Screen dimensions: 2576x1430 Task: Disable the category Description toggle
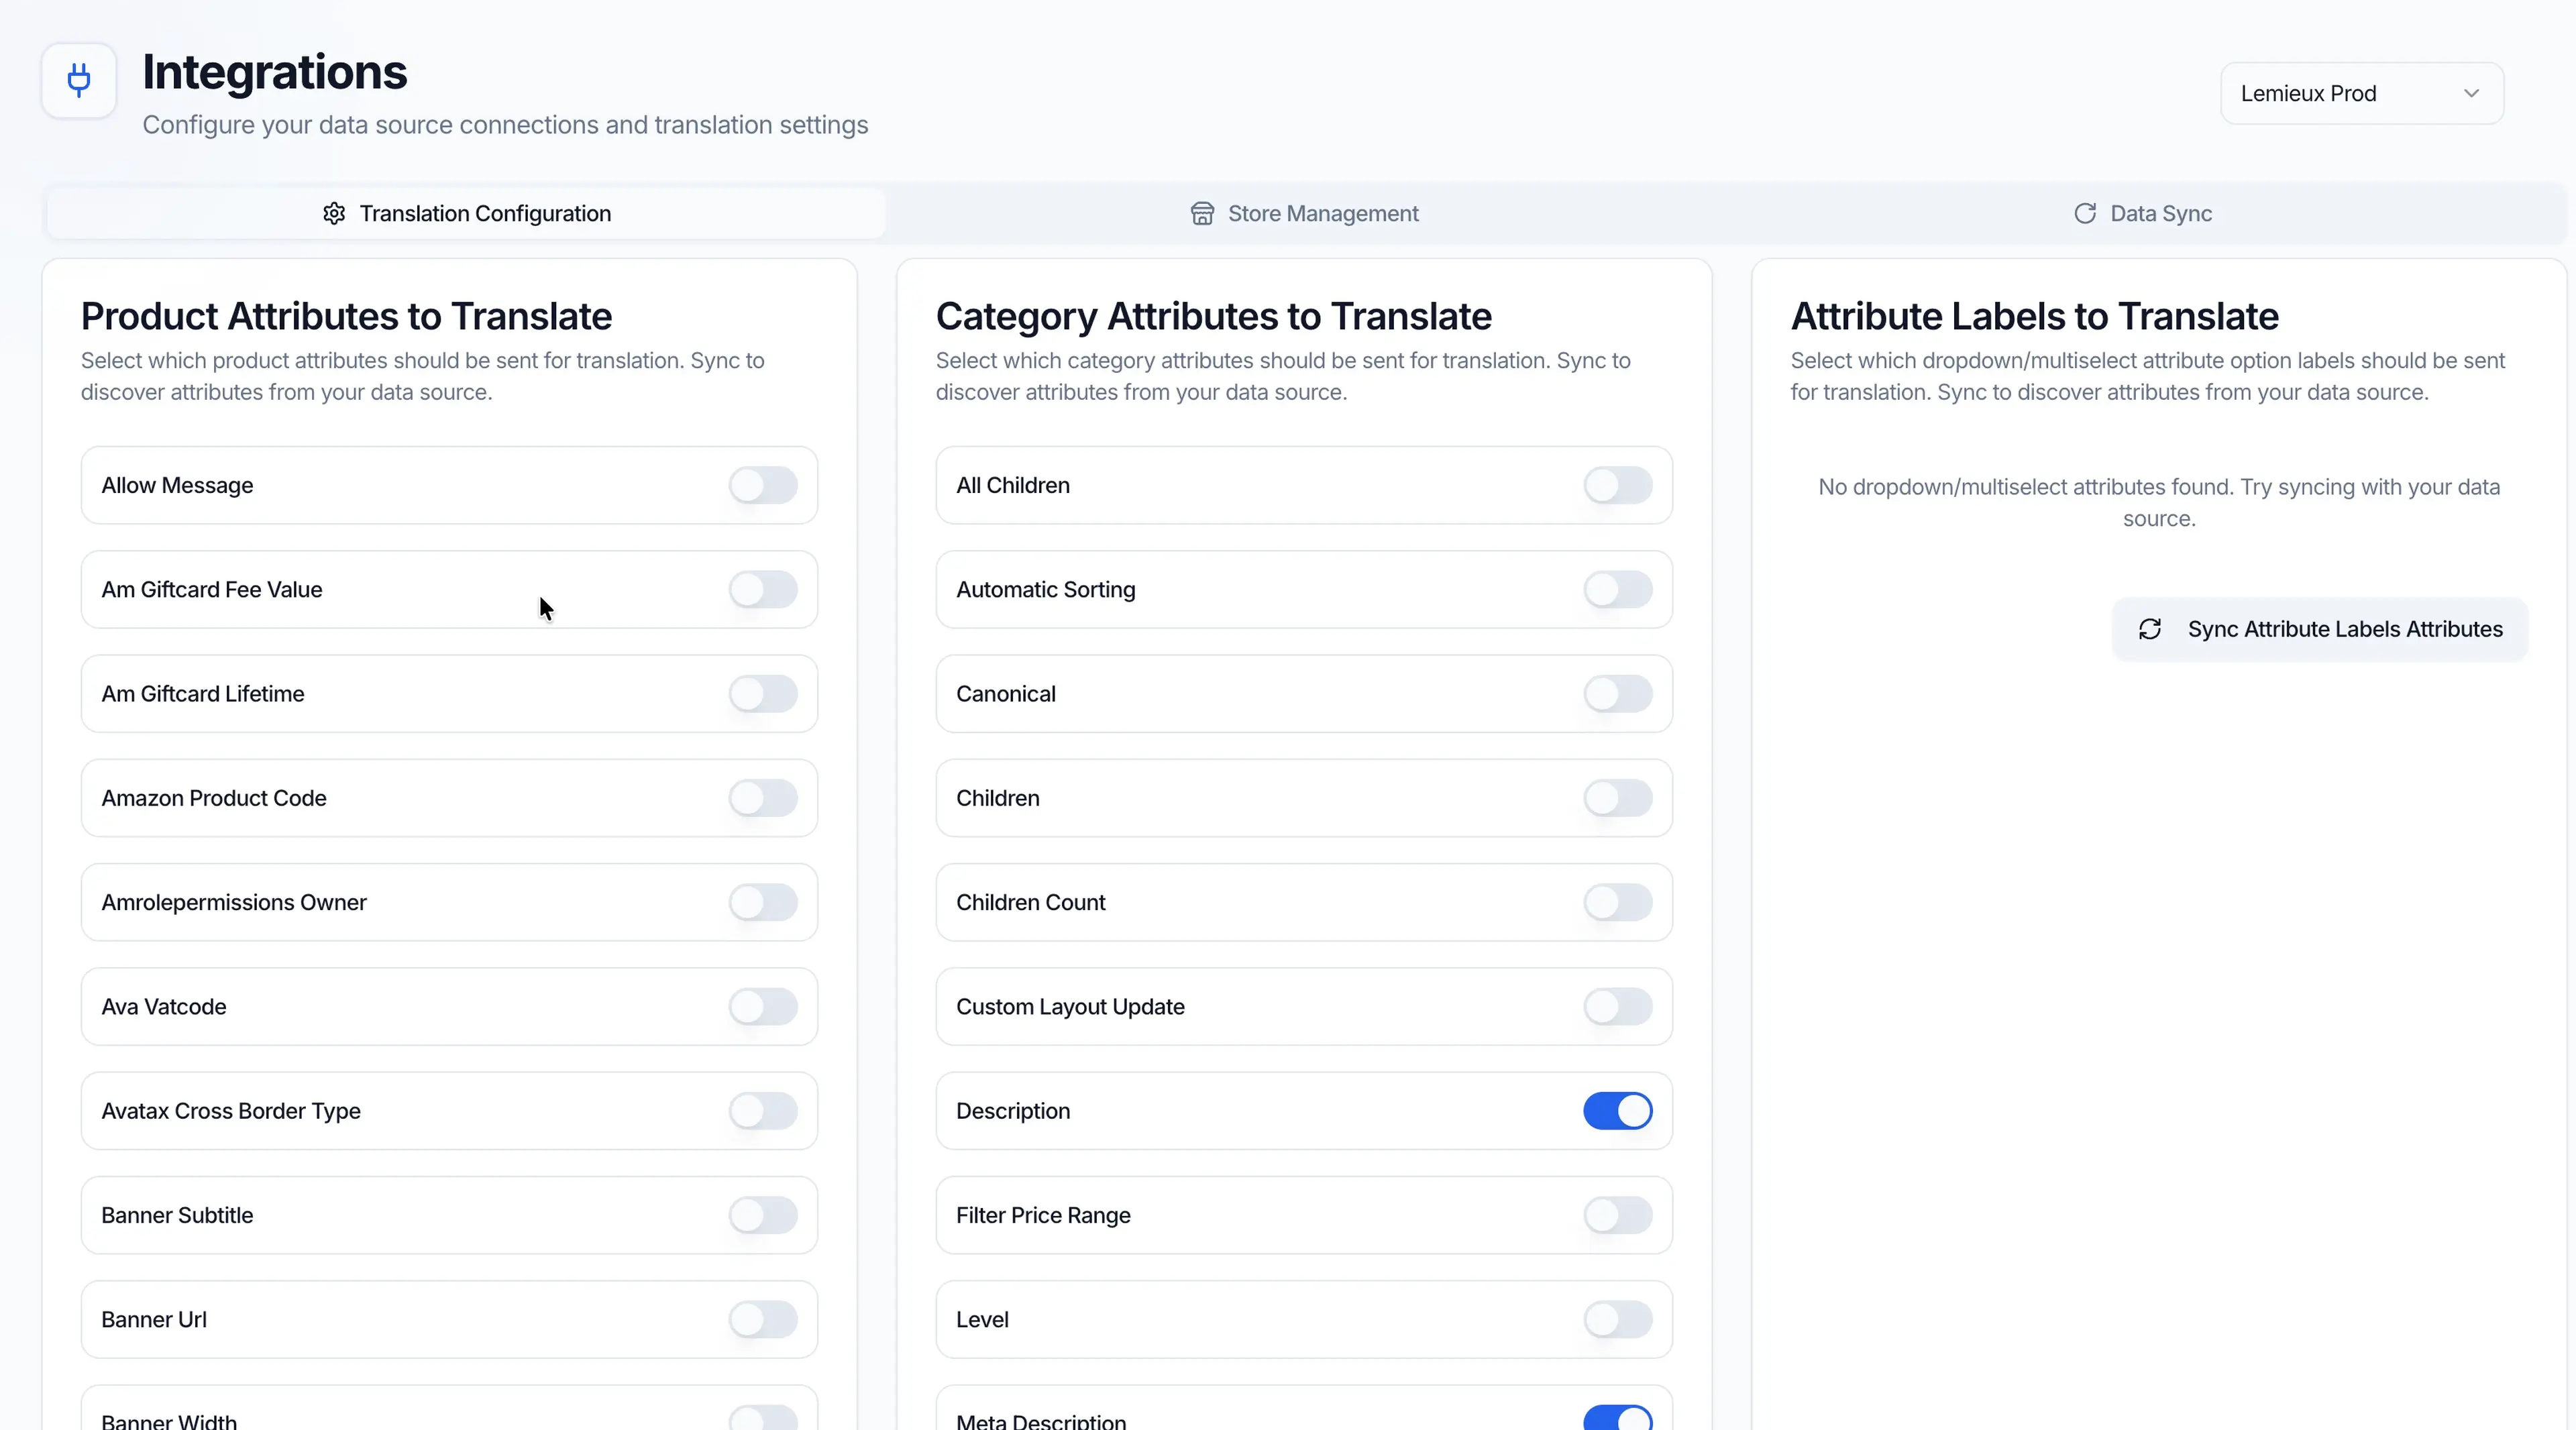(1618, 1111)
